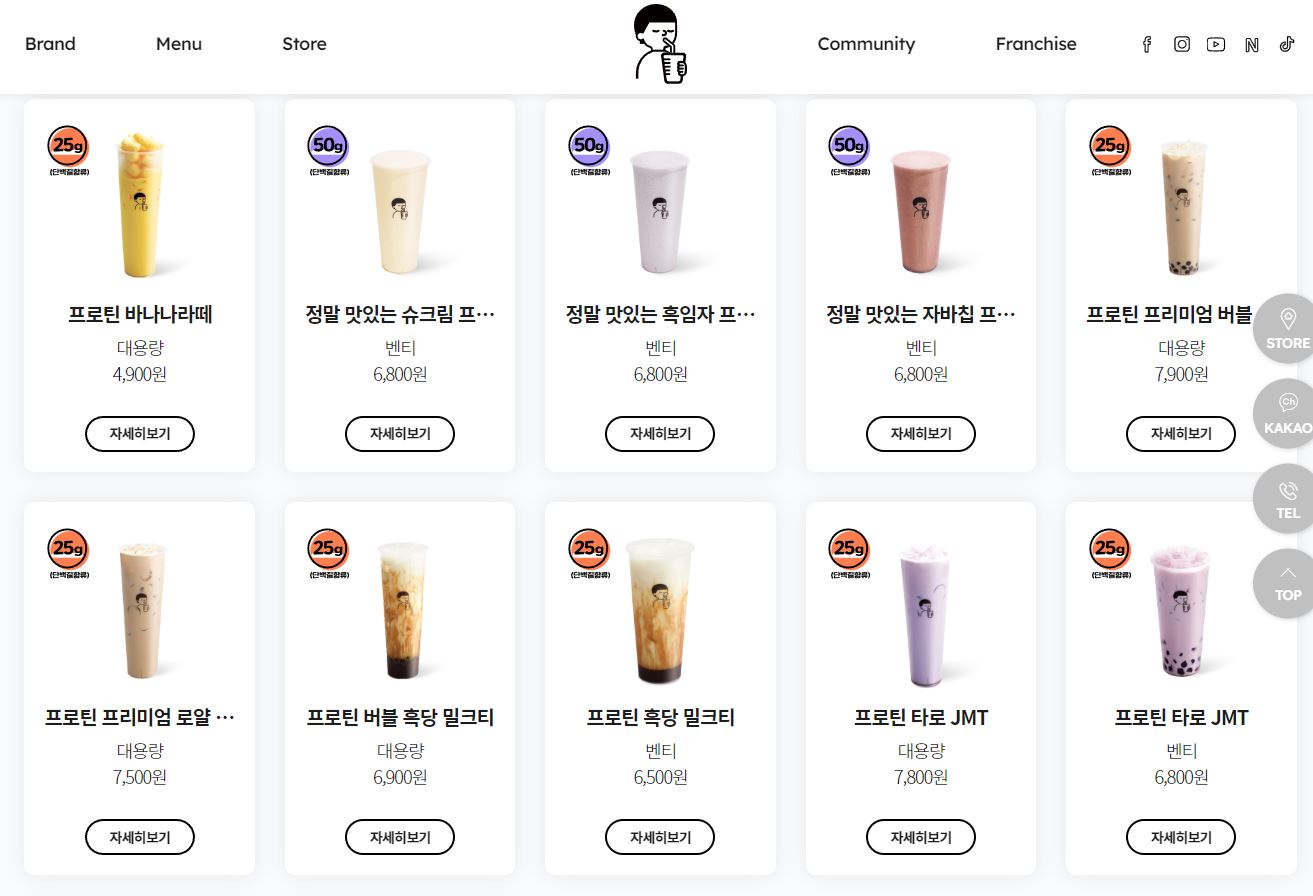The image size is (1313, 896).
Task: Select the 정말 맛있는 자바칩 drink image
Action: point(921,212)
